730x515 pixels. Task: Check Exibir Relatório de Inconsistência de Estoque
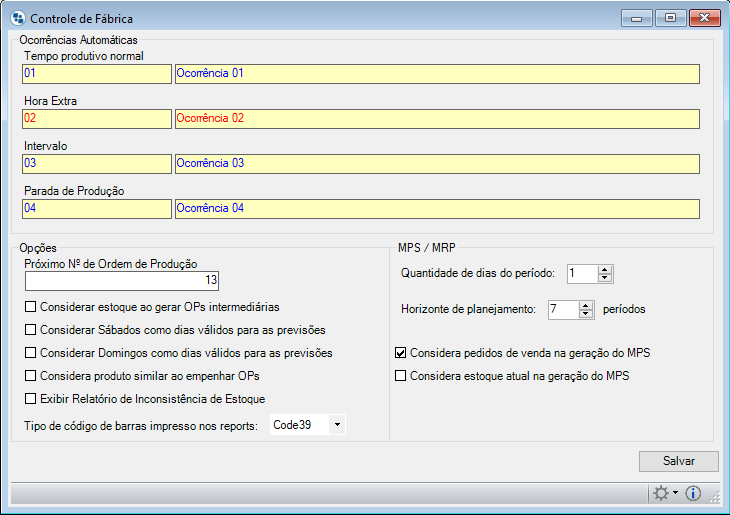tap(31, 399)
